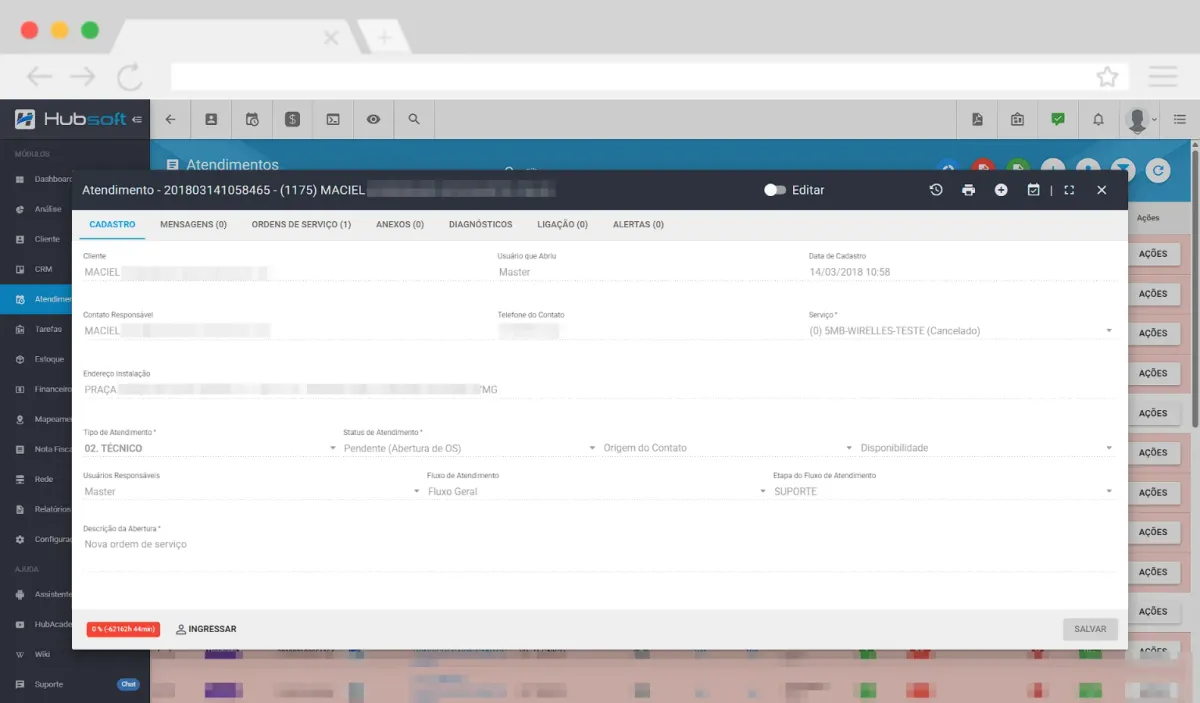Click the Endereço Instalação field
This screenshot has height=703, width=1200.
tap(599, 390)
